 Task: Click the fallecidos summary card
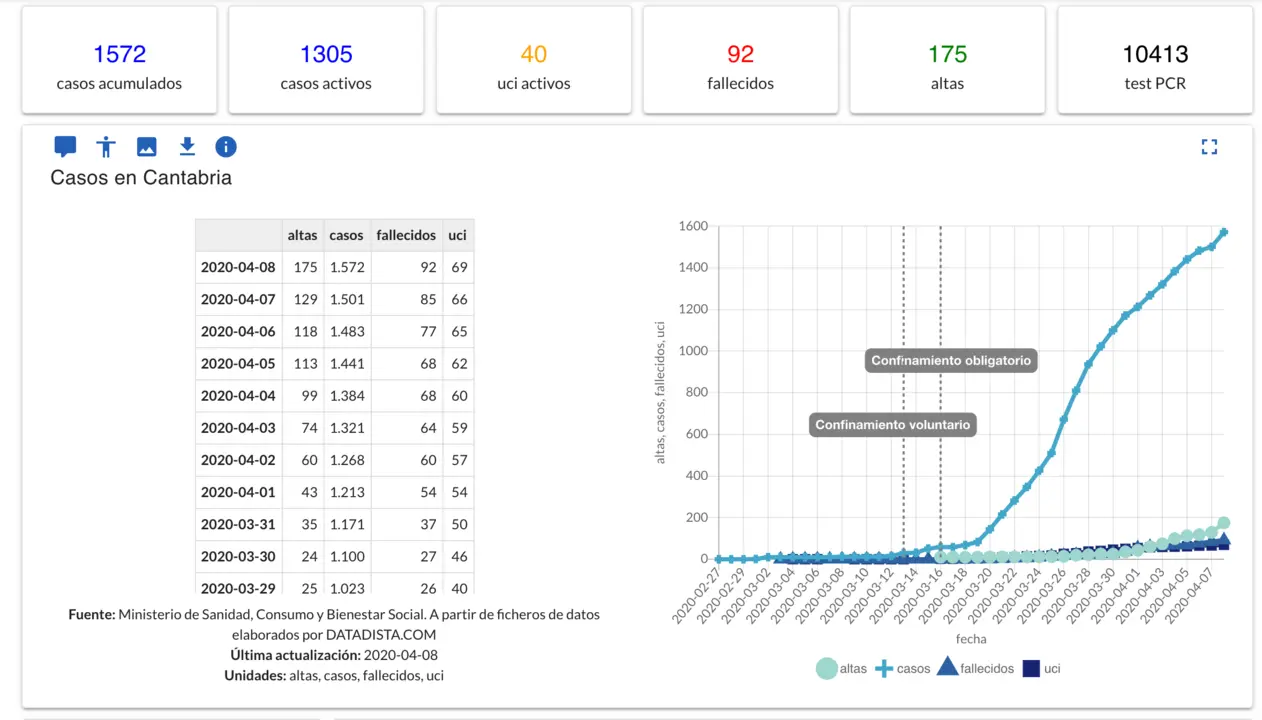click(740, 60)
